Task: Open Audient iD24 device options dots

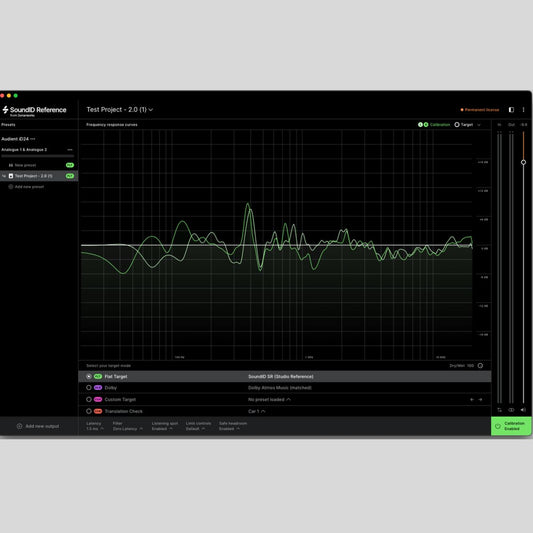Action: tap(33, 139)
